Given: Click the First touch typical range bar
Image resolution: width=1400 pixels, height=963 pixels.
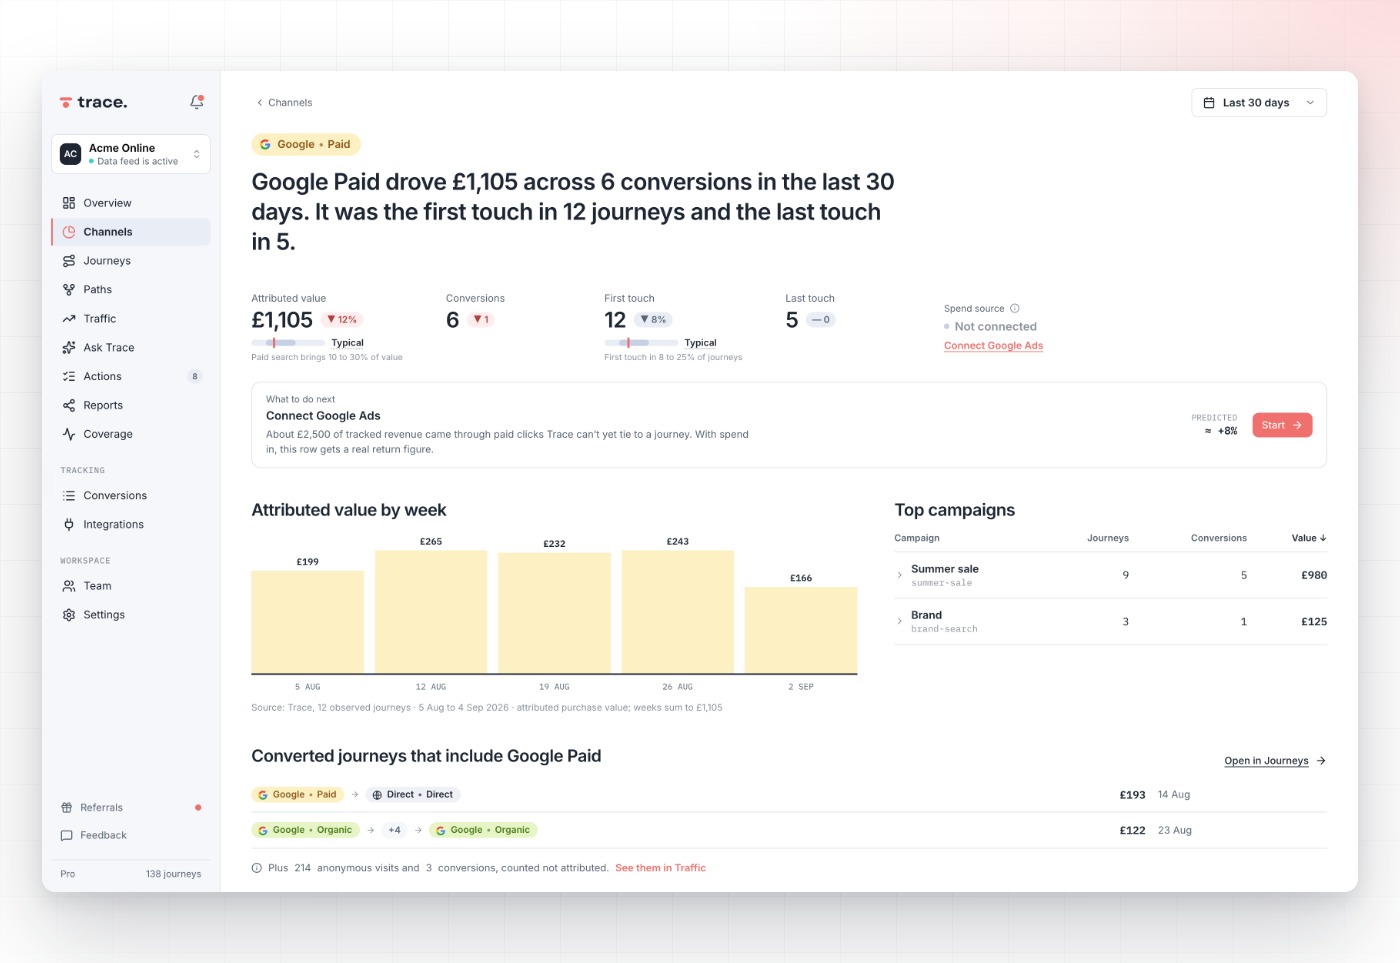Looking at the screenshot, I should click(641, 343).
